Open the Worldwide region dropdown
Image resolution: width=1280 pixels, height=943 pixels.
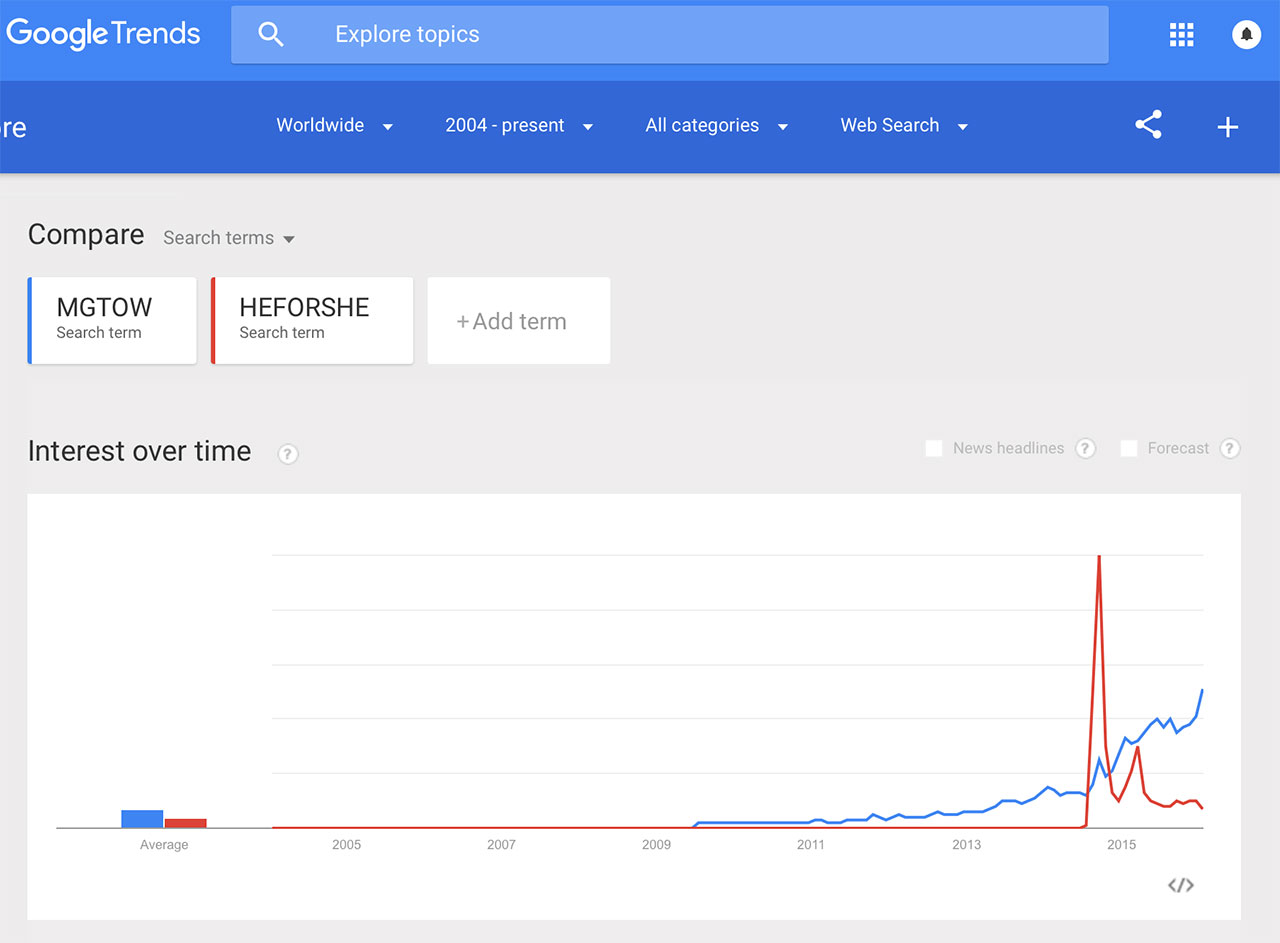pos(334,126)
